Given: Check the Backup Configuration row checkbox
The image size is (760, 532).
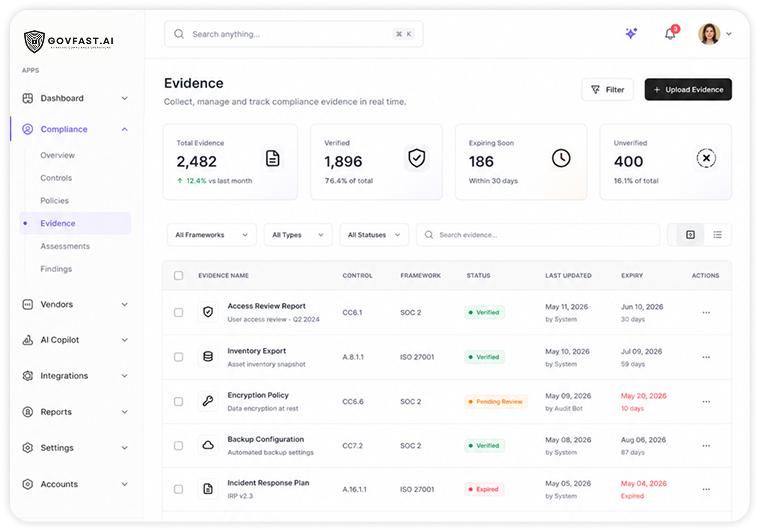Looking at the screenshot, I should [x=178, y=446].
